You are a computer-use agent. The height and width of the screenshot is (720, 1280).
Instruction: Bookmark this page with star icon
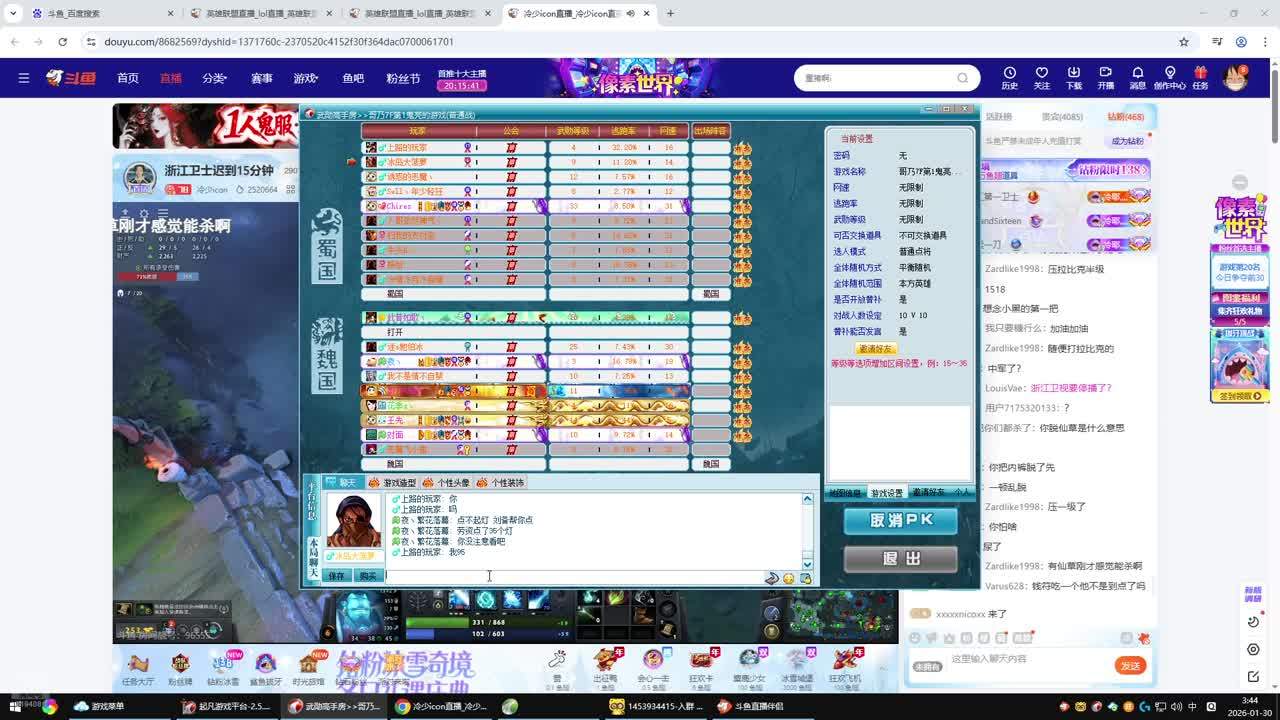1184,42
